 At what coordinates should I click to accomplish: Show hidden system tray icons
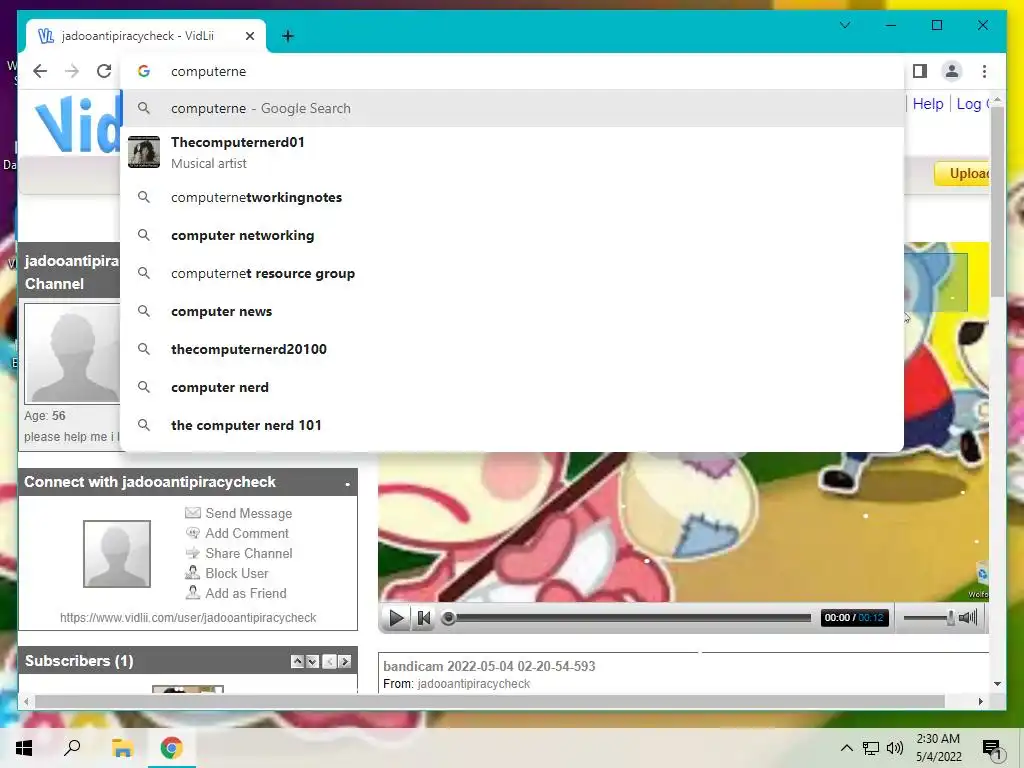pyautogui.click(x=846, y=748)
